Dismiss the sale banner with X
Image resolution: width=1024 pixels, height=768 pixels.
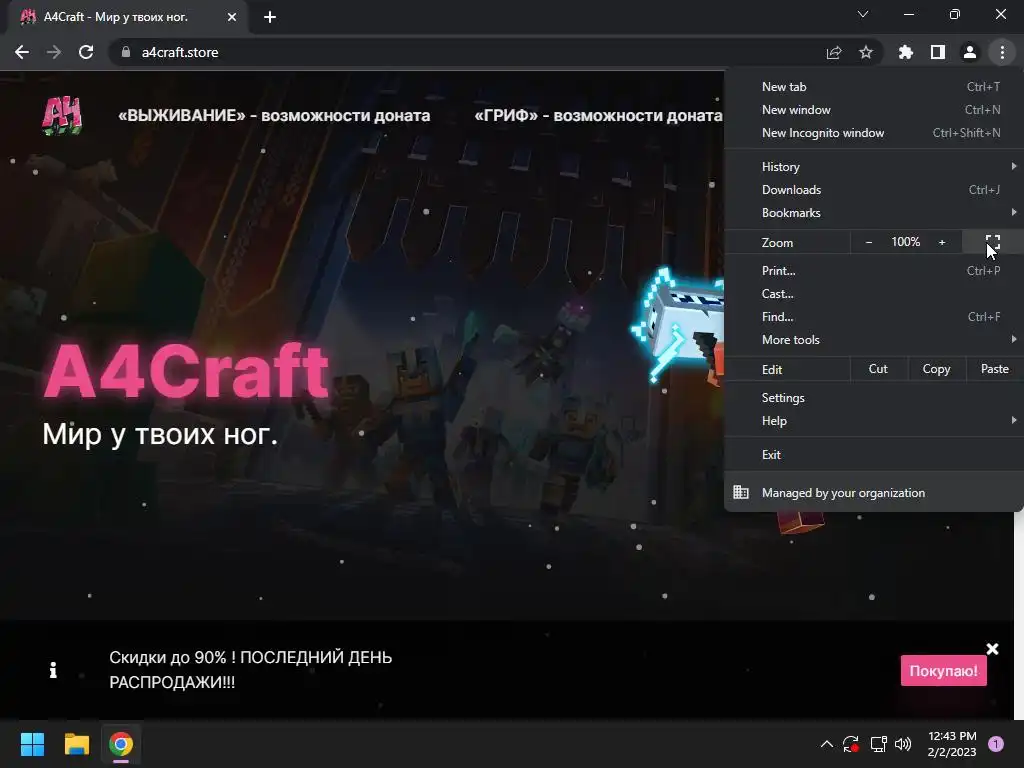pyautogui.click(x=992, y=648)
